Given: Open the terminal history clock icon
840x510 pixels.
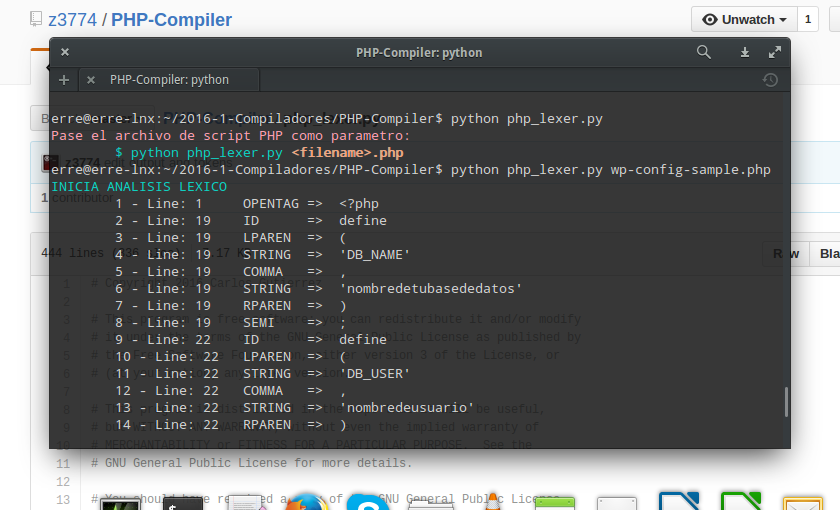Looking at the screenshot, I should [x=770, y=80].
